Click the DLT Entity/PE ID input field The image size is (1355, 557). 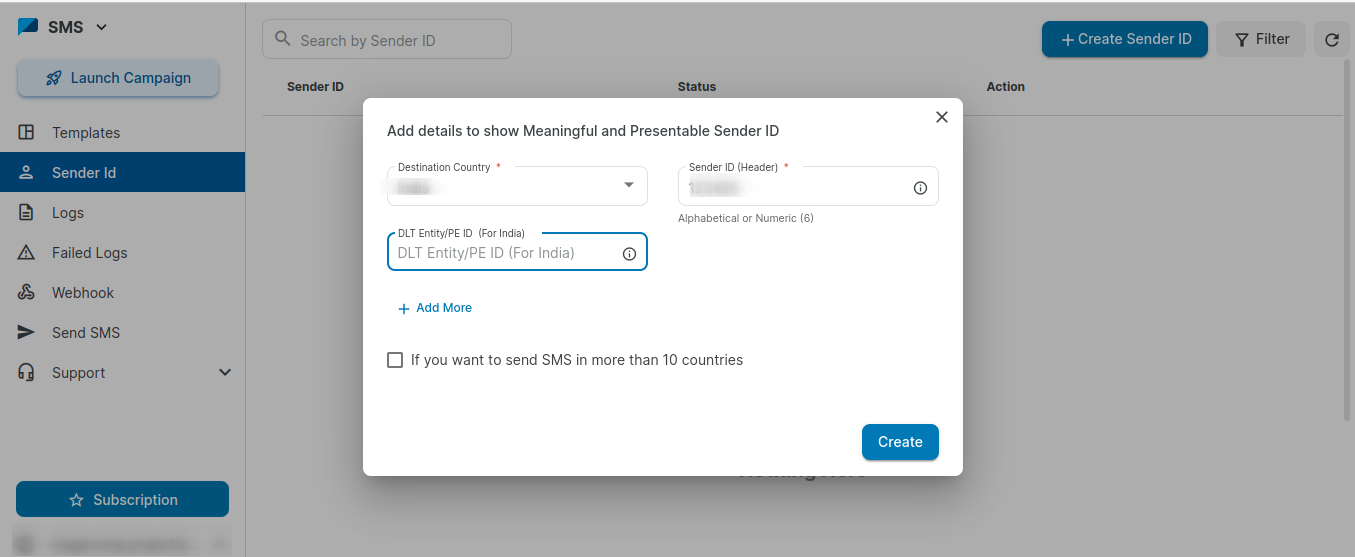tap(505, 254)
